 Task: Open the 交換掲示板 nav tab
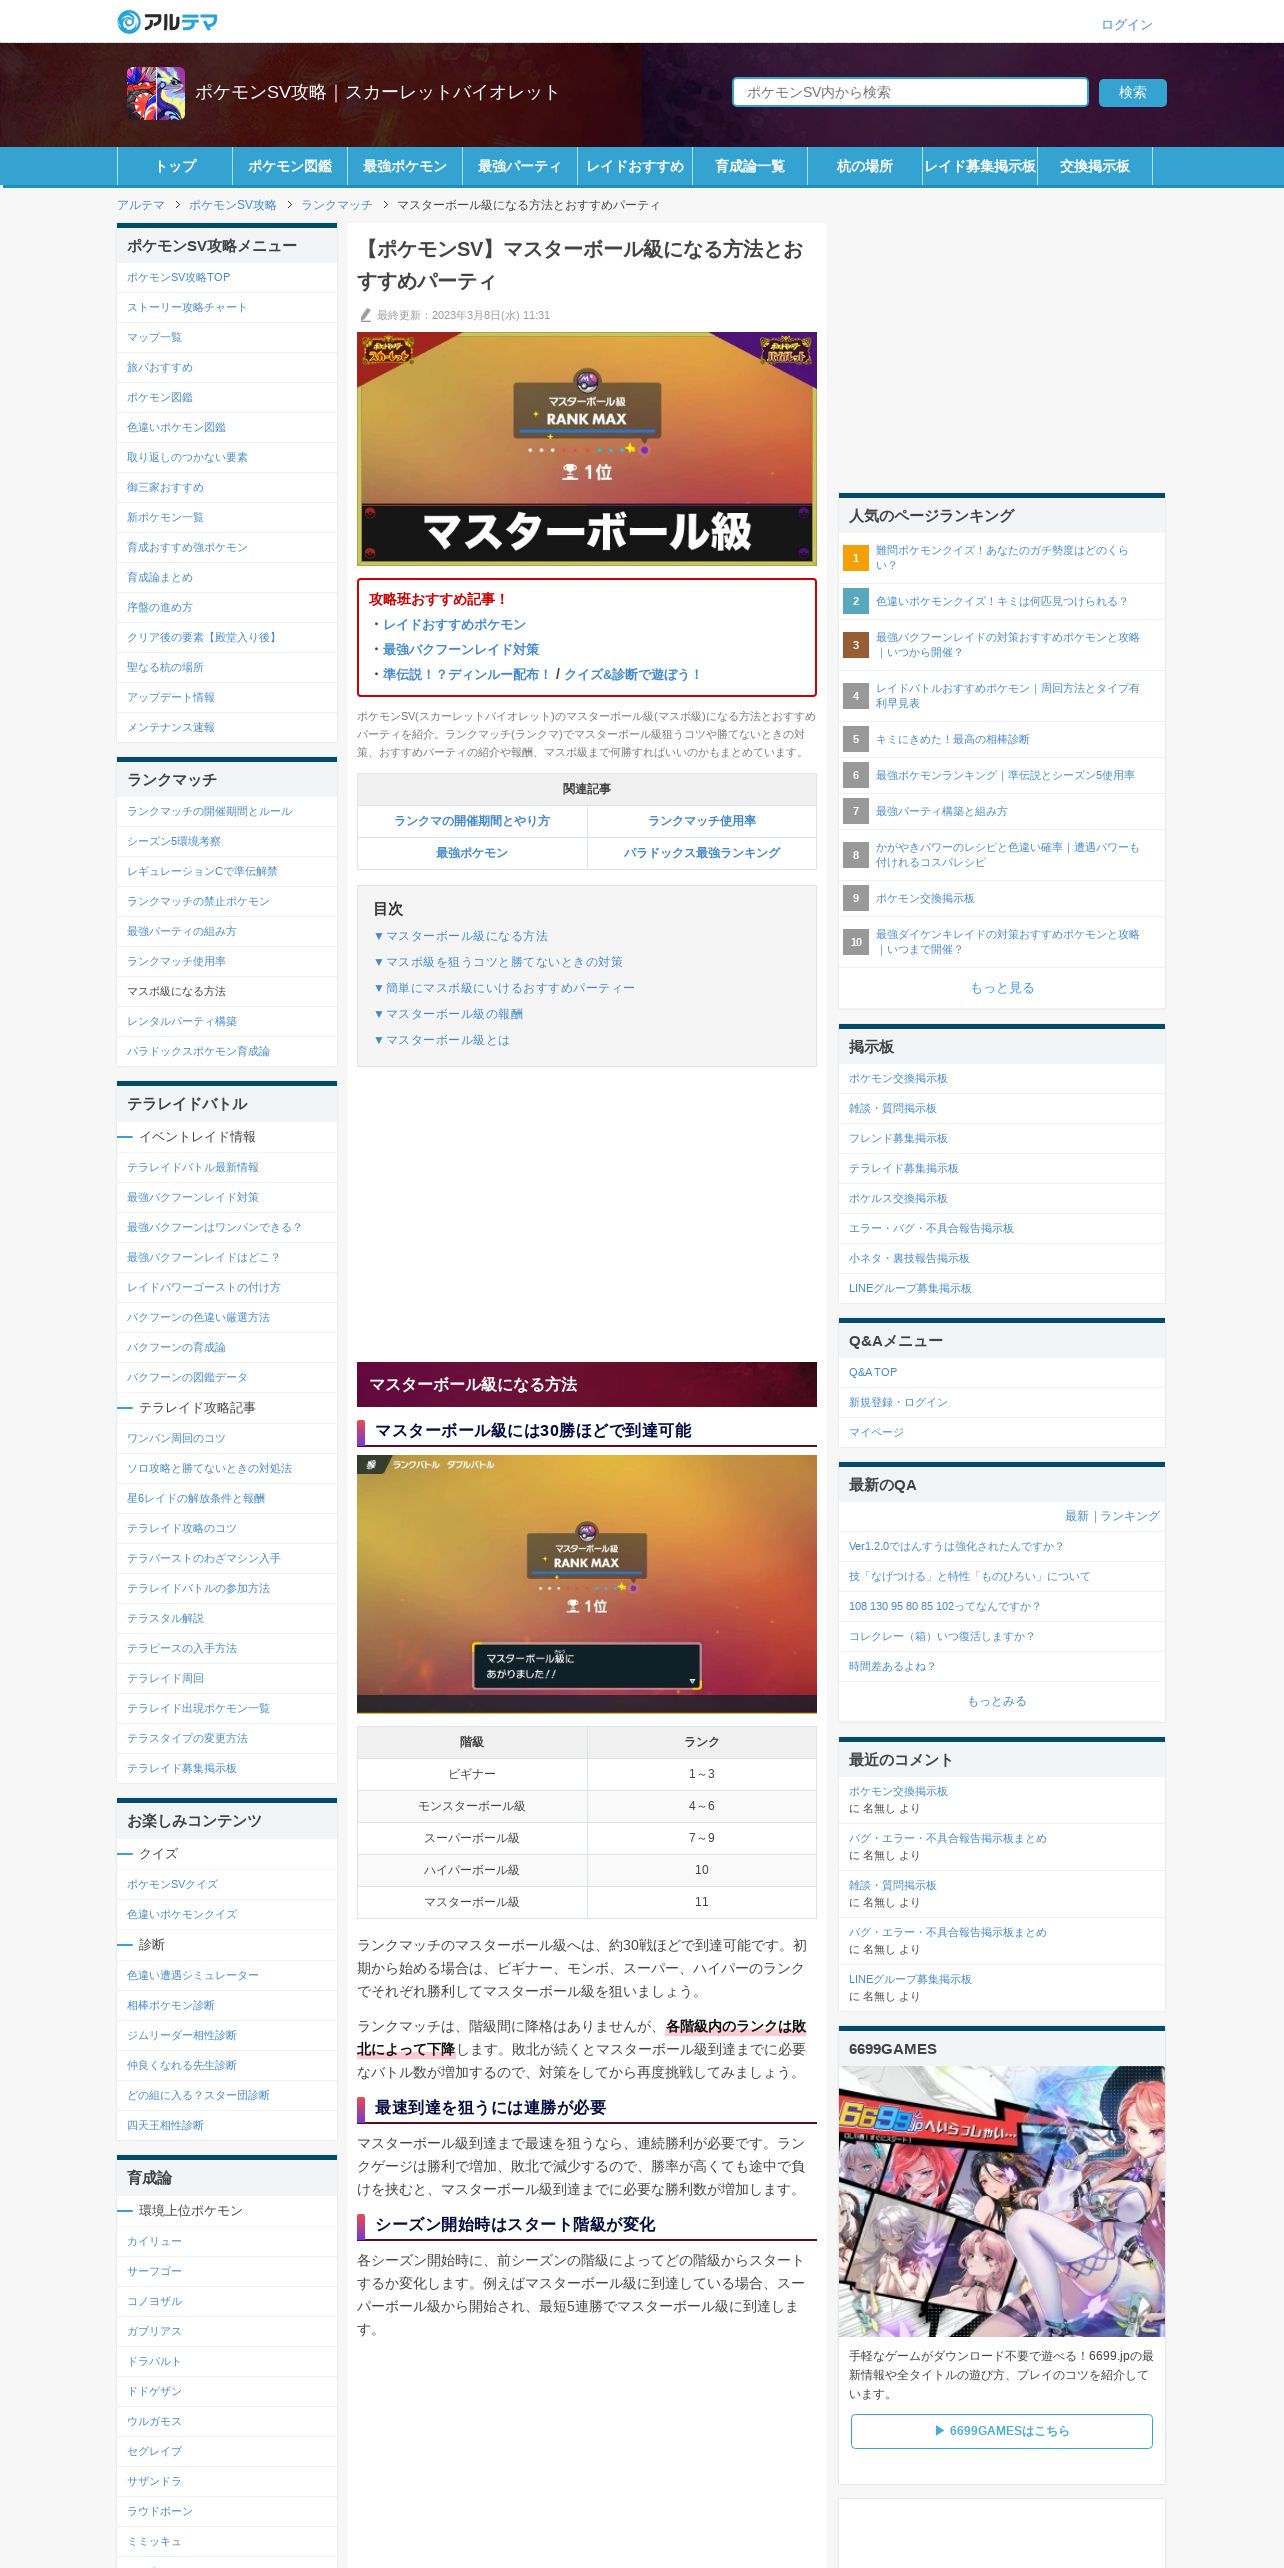[1095, 166]
